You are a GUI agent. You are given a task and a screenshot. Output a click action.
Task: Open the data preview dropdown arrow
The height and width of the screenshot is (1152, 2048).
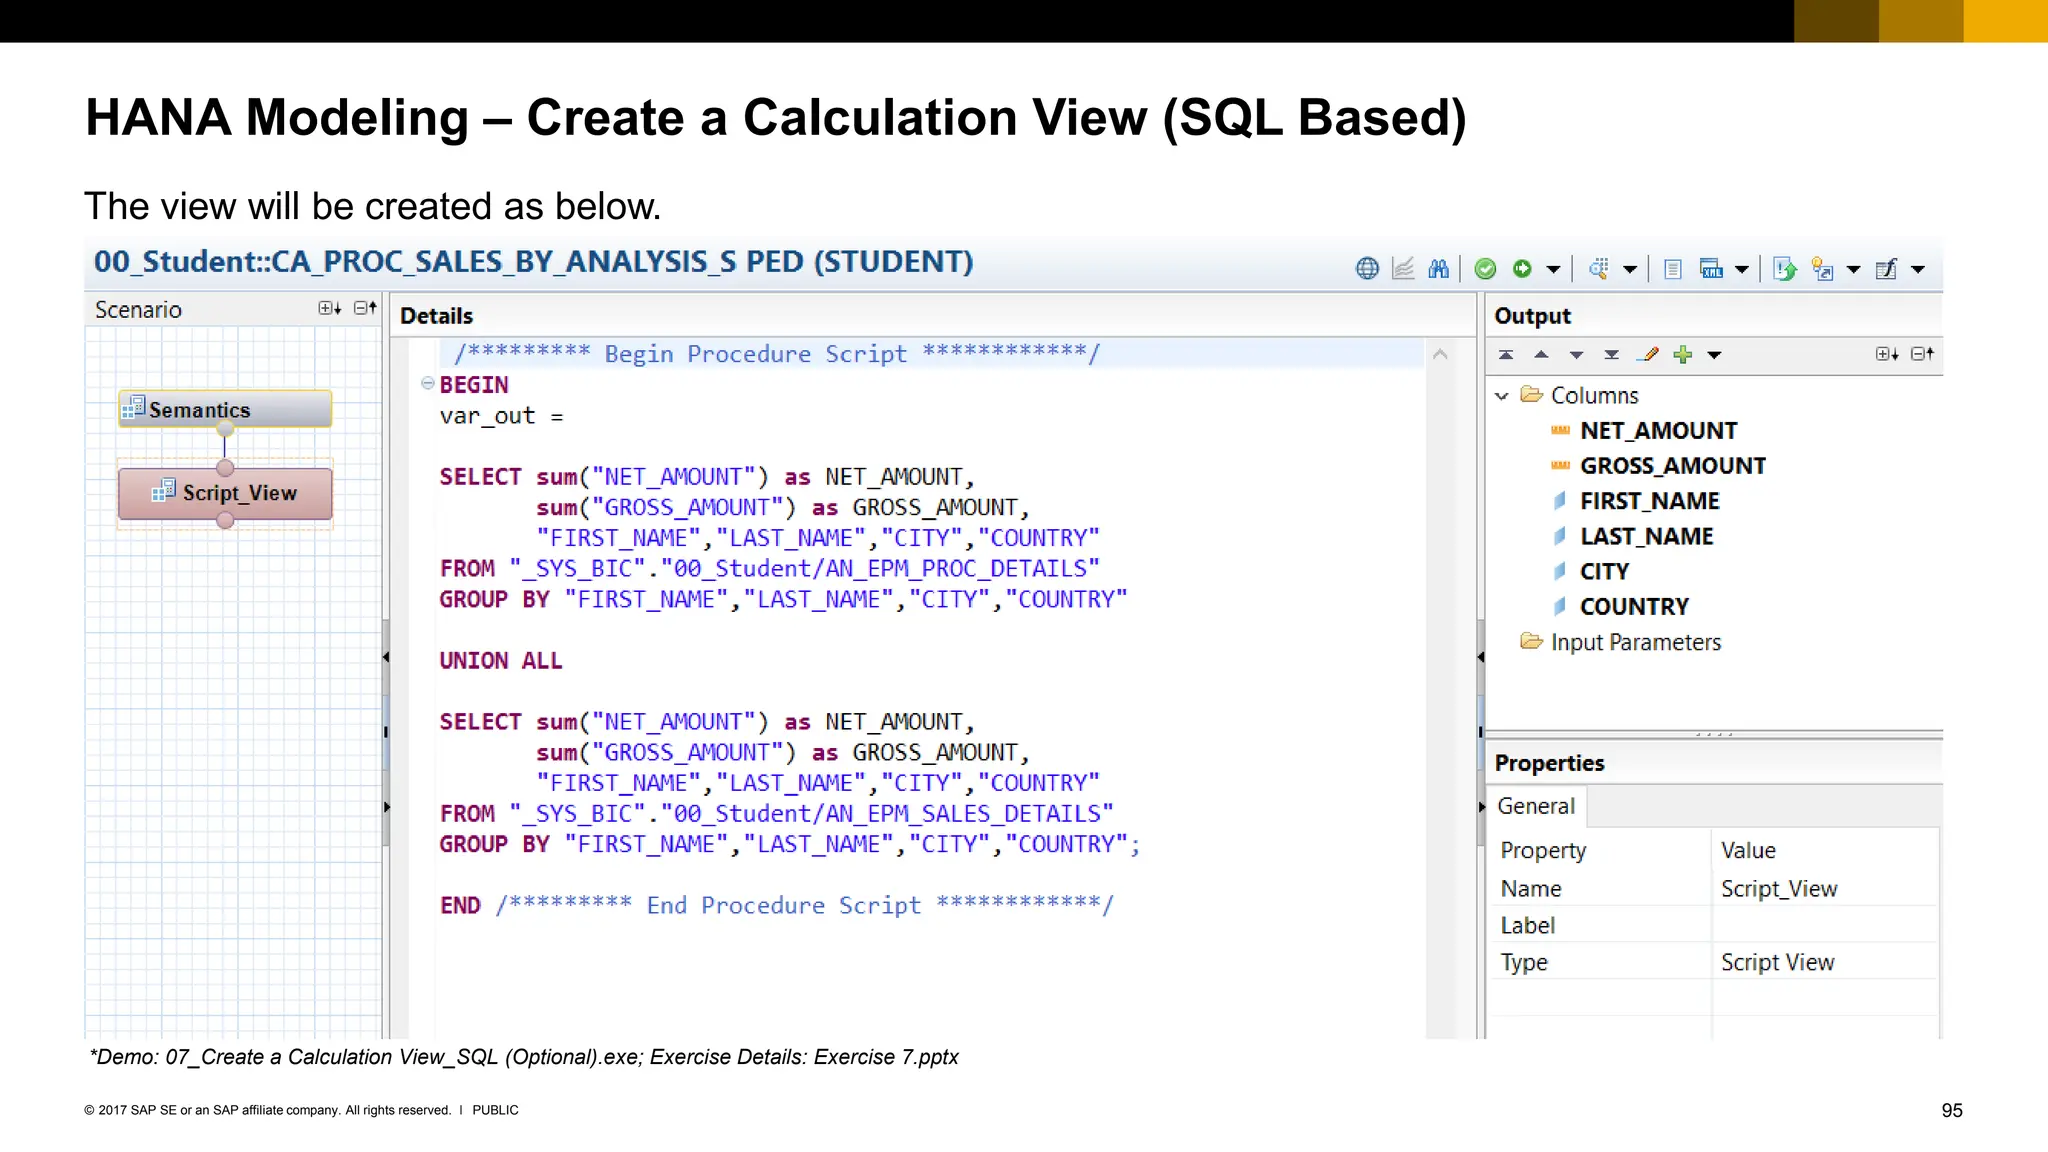point(1630,270)
